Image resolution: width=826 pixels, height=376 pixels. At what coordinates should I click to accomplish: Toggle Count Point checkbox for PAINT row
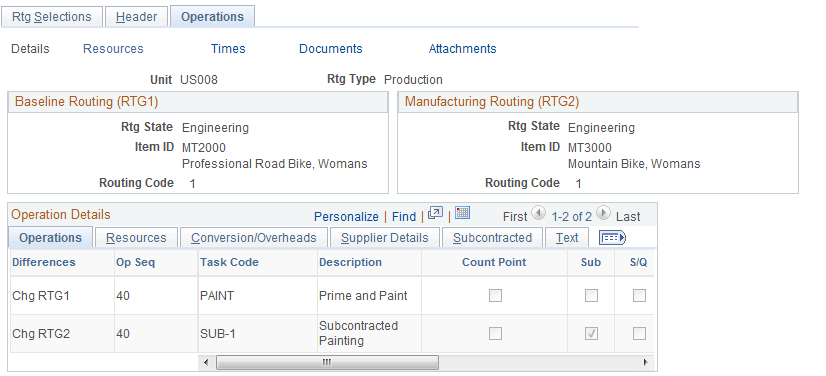tap(495, 296)
